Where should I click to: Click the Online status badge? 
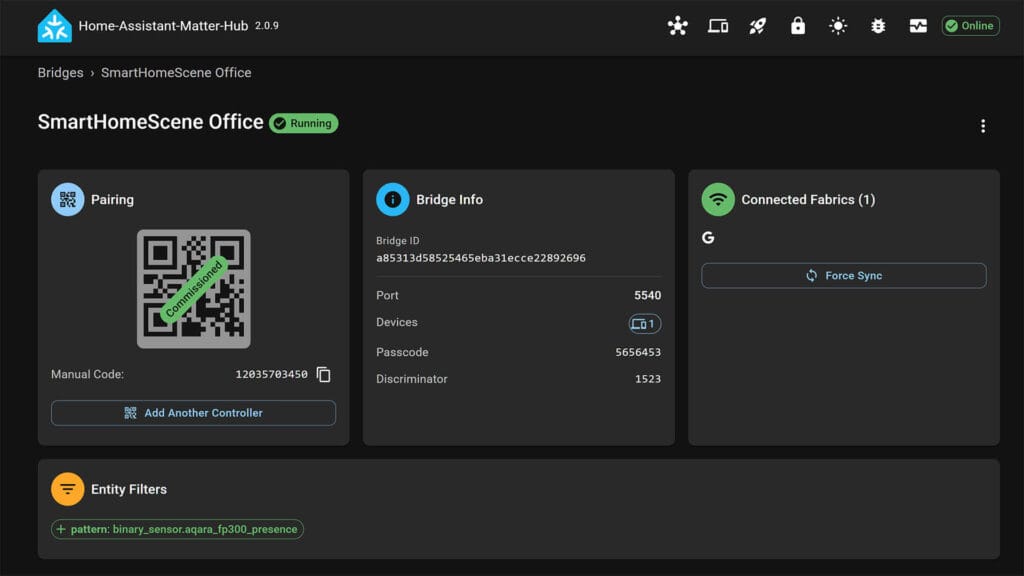click(968, 26)
